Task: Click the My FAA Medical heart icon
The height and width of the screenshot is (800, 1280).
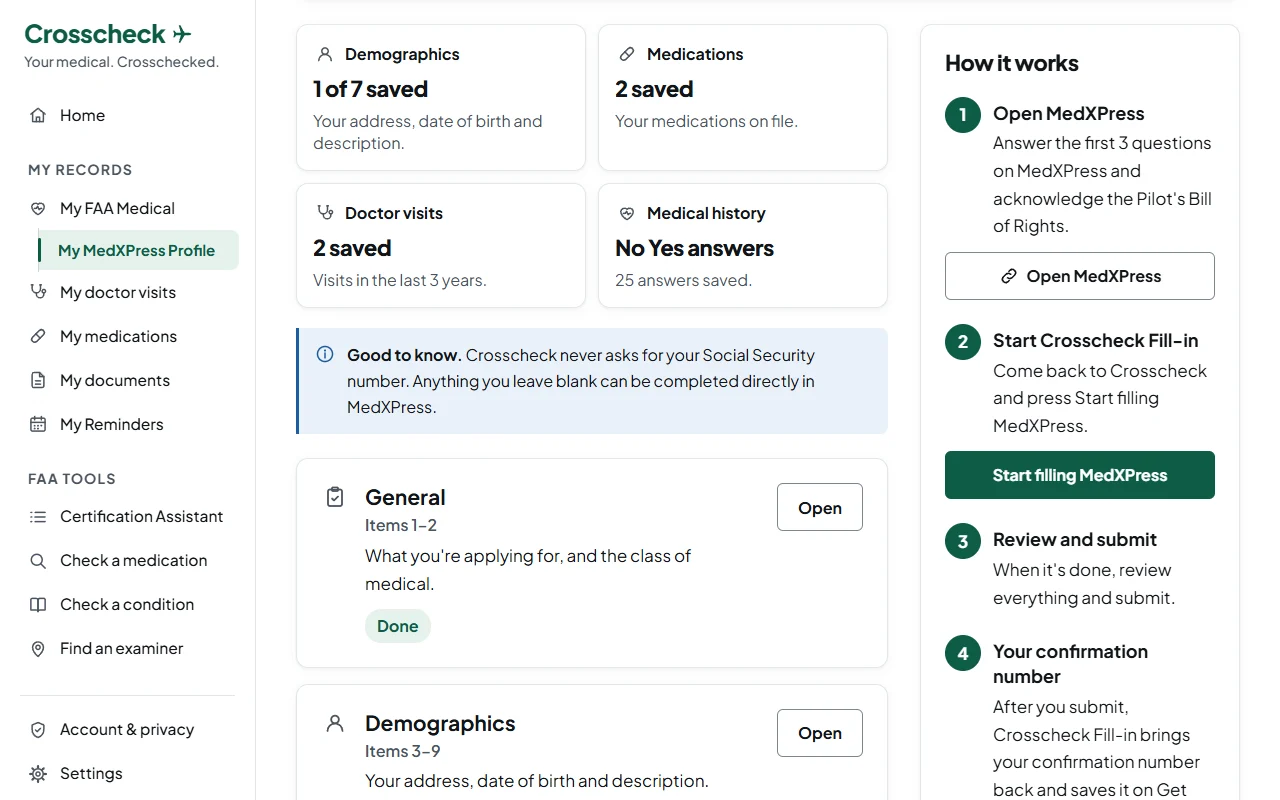Action: click(38, 208)
